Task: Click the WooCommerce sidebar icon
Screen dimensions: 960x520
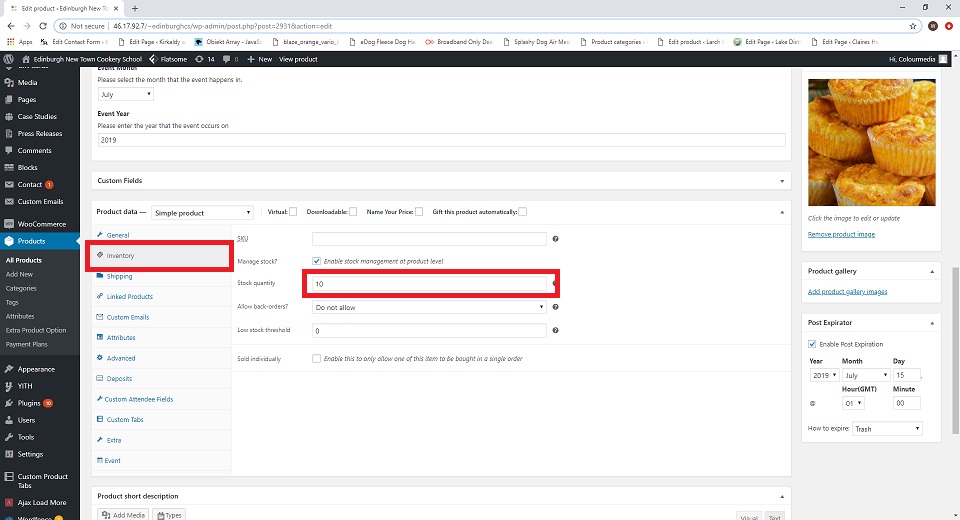Action: pyautogui.click(x=9, y=224)
